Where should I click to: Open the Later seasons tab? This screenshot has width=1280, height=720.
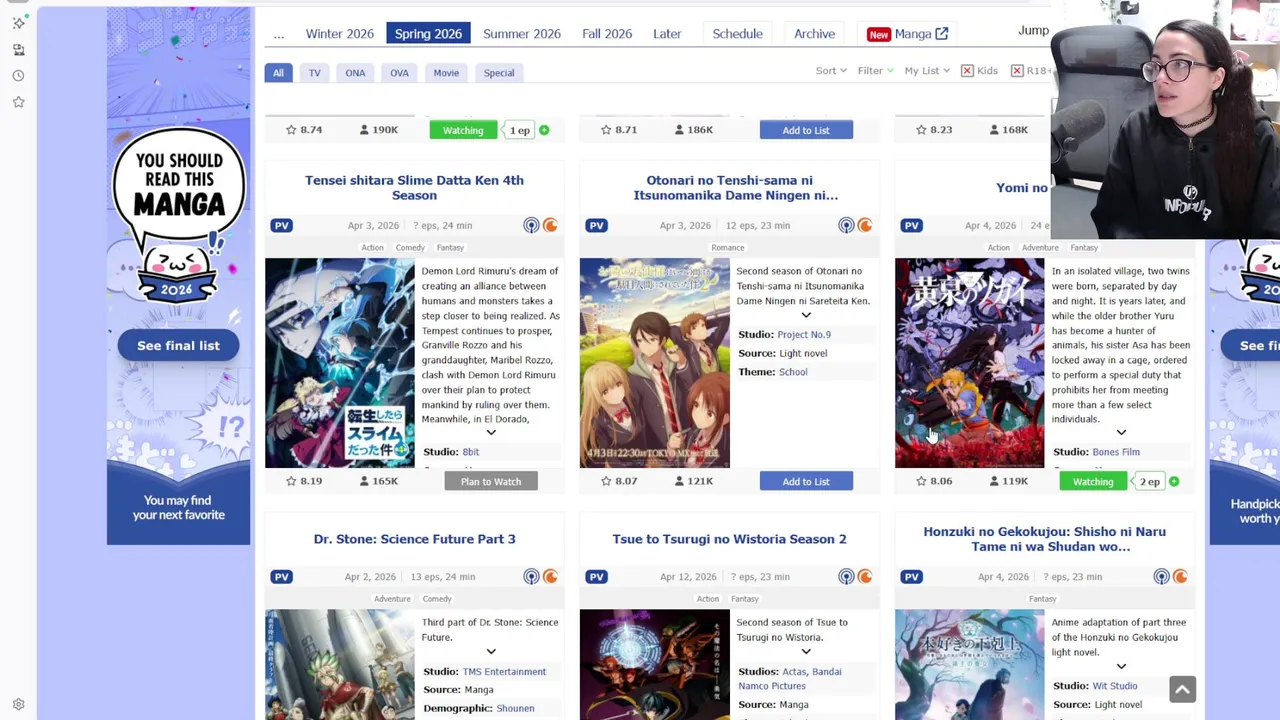[x=667, y=34]
